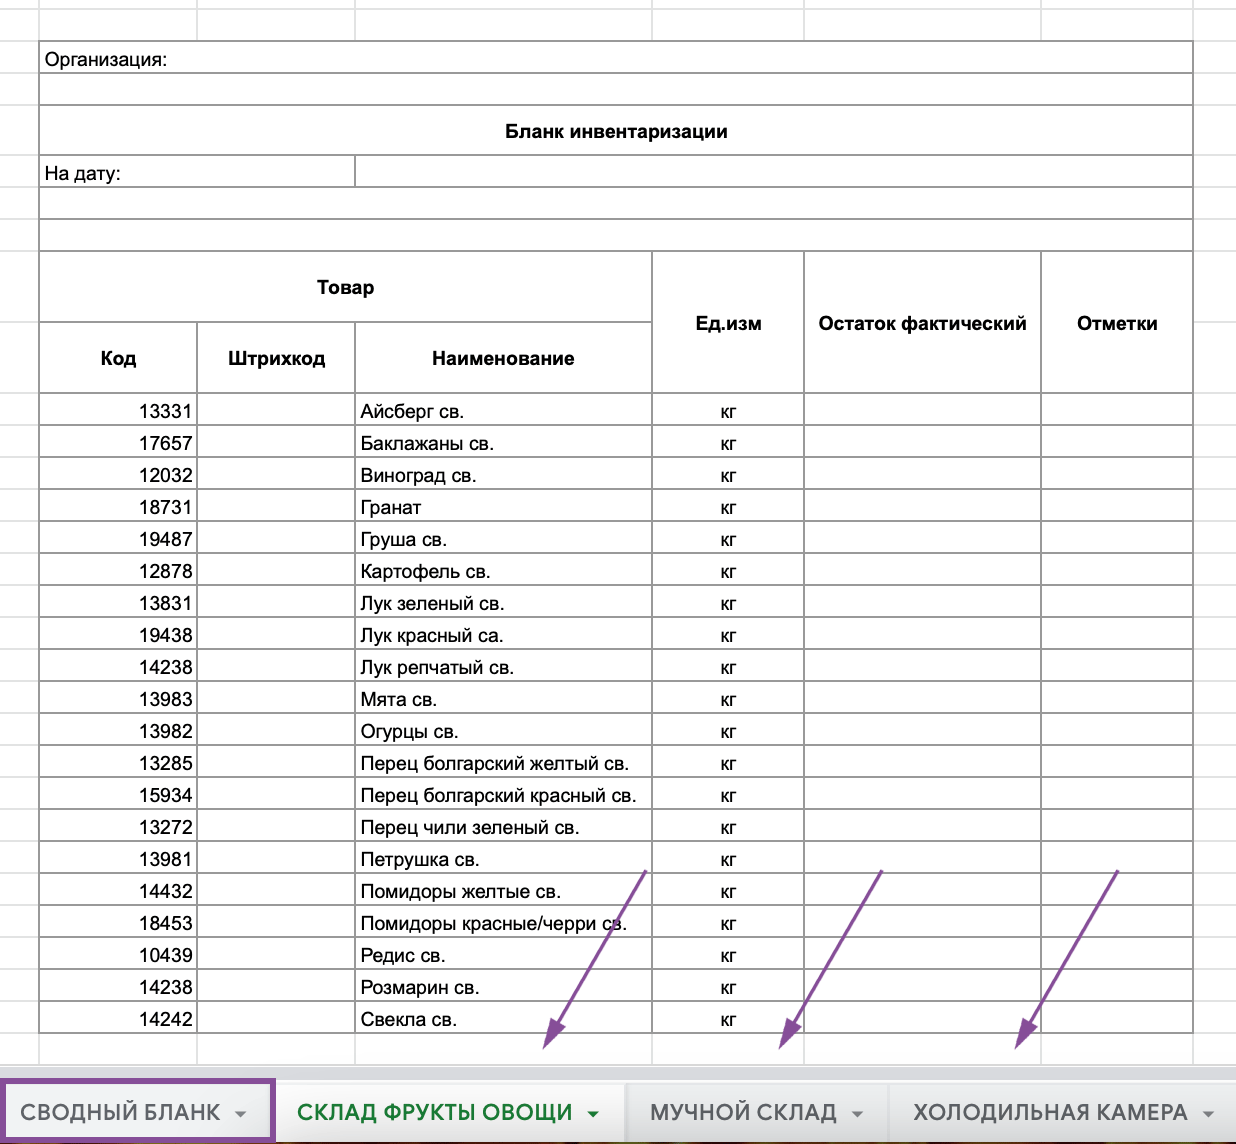Click the cell Груша св.
This screenshot has height=1144, width=1236.
[503, 539]
